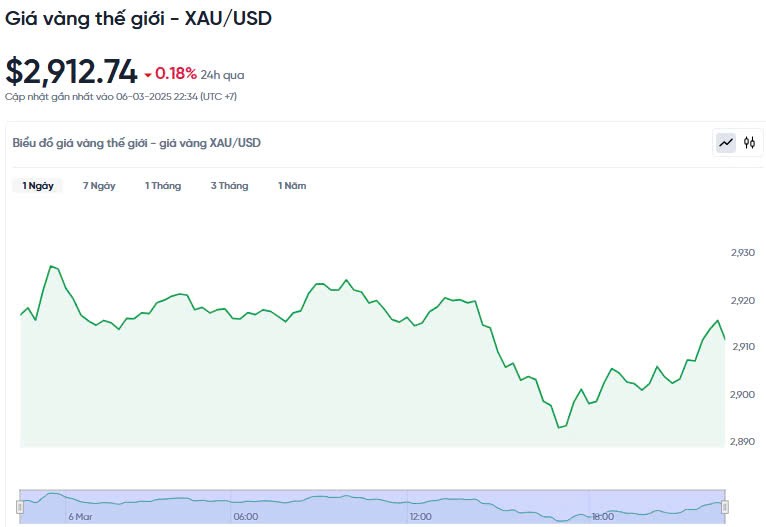Switch to the candlestick chart icon

(749, 143)
